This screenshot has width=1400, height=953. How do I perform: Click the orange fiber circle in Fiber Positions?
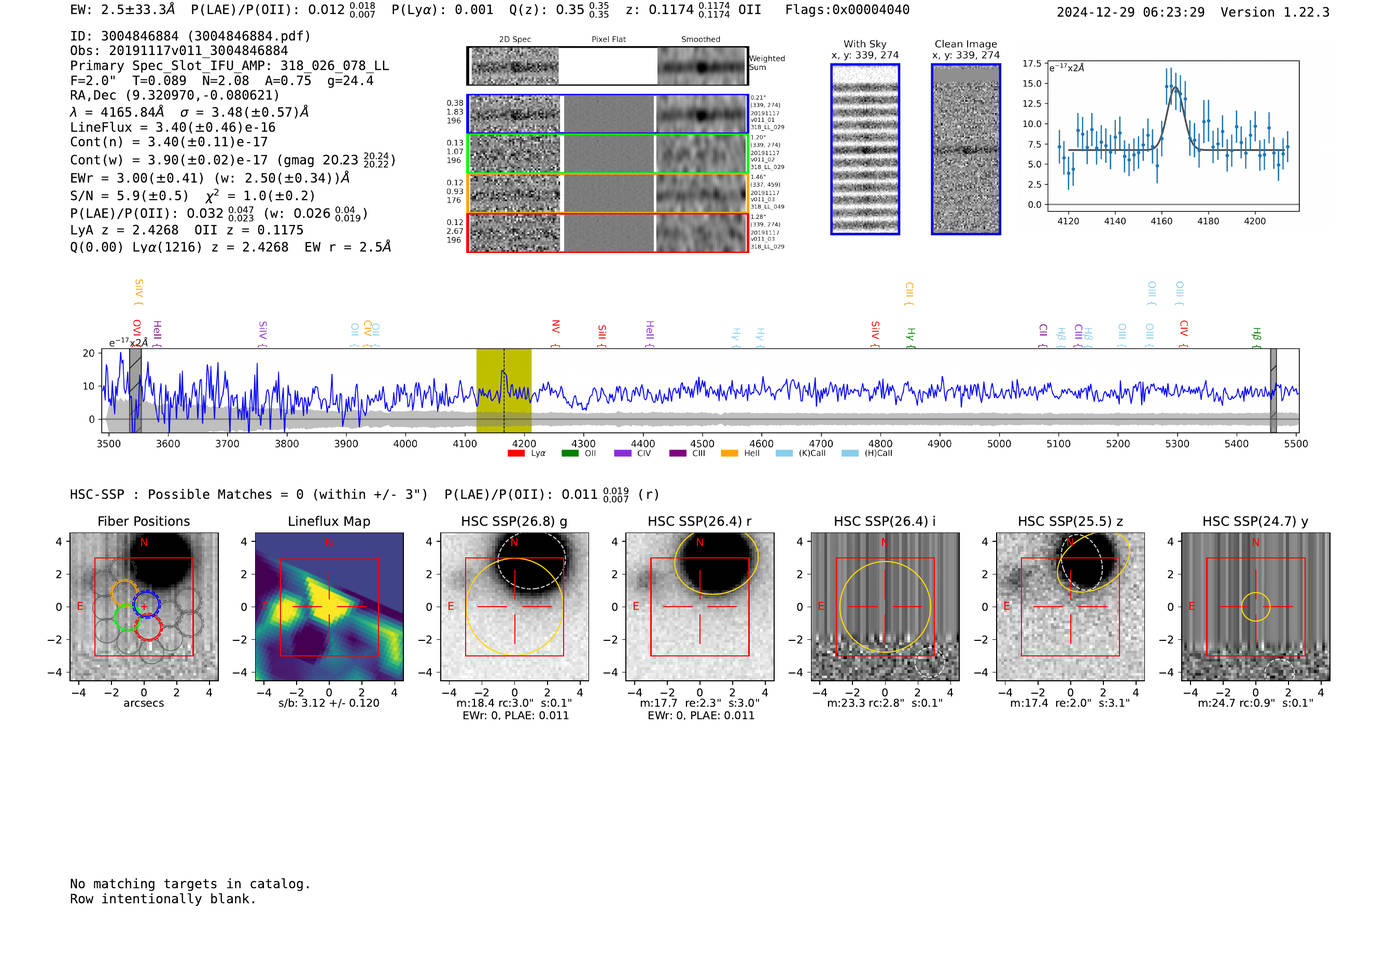(124, 592)
